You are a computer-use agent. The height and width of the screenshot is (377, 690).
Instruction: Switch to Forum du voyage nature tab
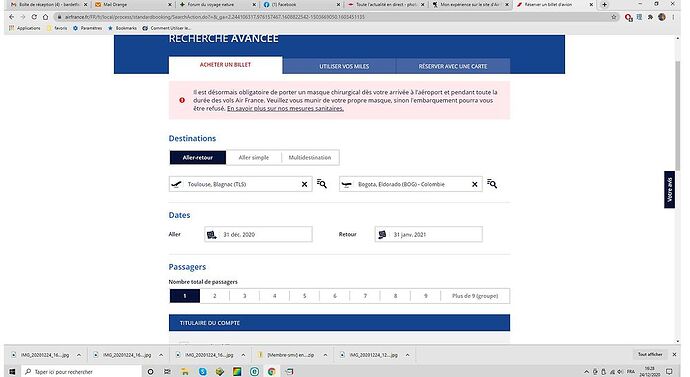(217, 4)
